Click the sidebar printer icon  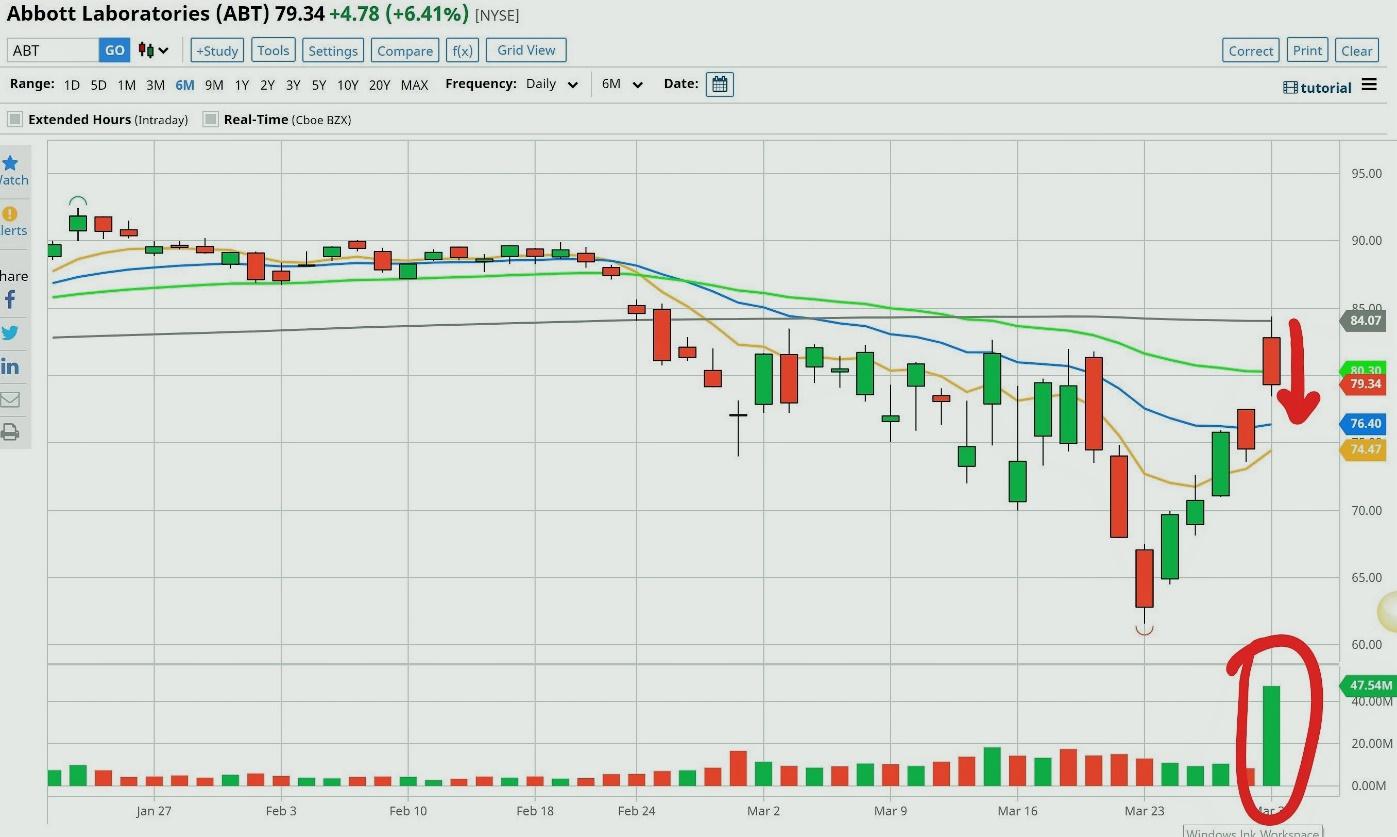coord(10,432)
